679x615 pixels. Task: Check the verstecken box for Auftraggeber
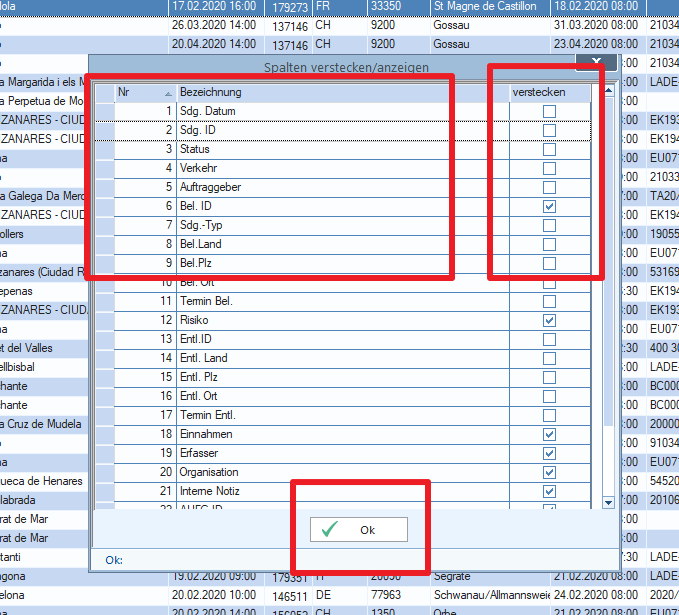(x=549, y=188)
